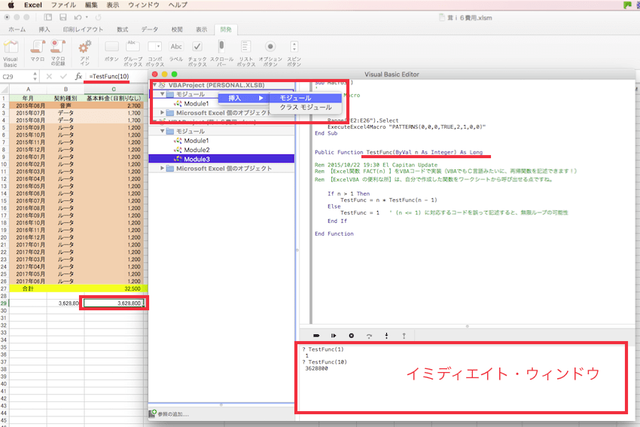The width and height of the screenshot is (640, 427).
Task: Insert a ボタン form control
Action: pyautogui.click(x=111, y=51)
